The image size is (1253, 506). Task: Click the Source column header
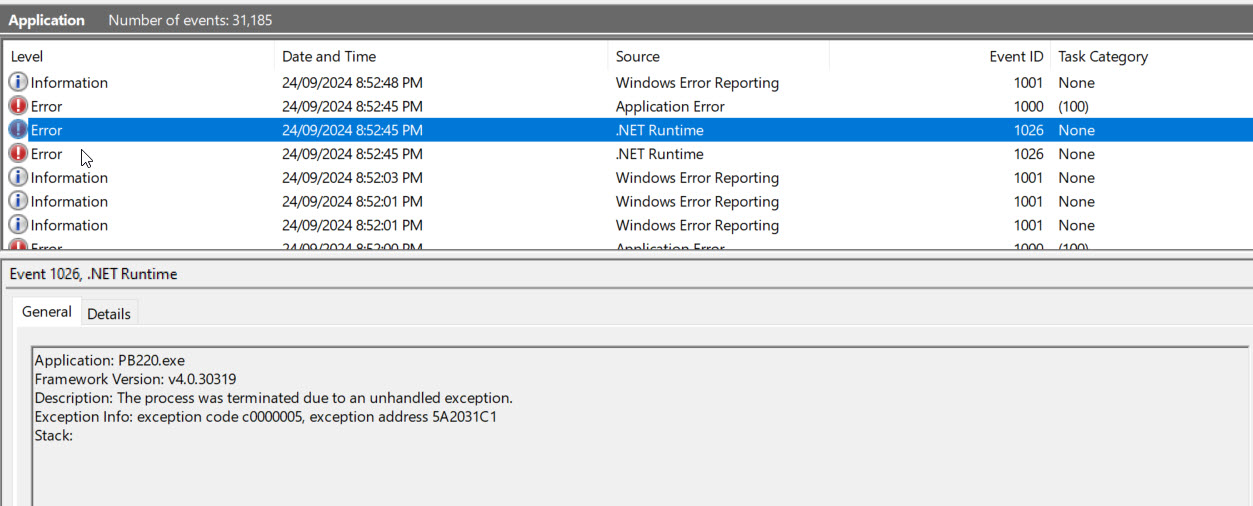coord(638,57)
